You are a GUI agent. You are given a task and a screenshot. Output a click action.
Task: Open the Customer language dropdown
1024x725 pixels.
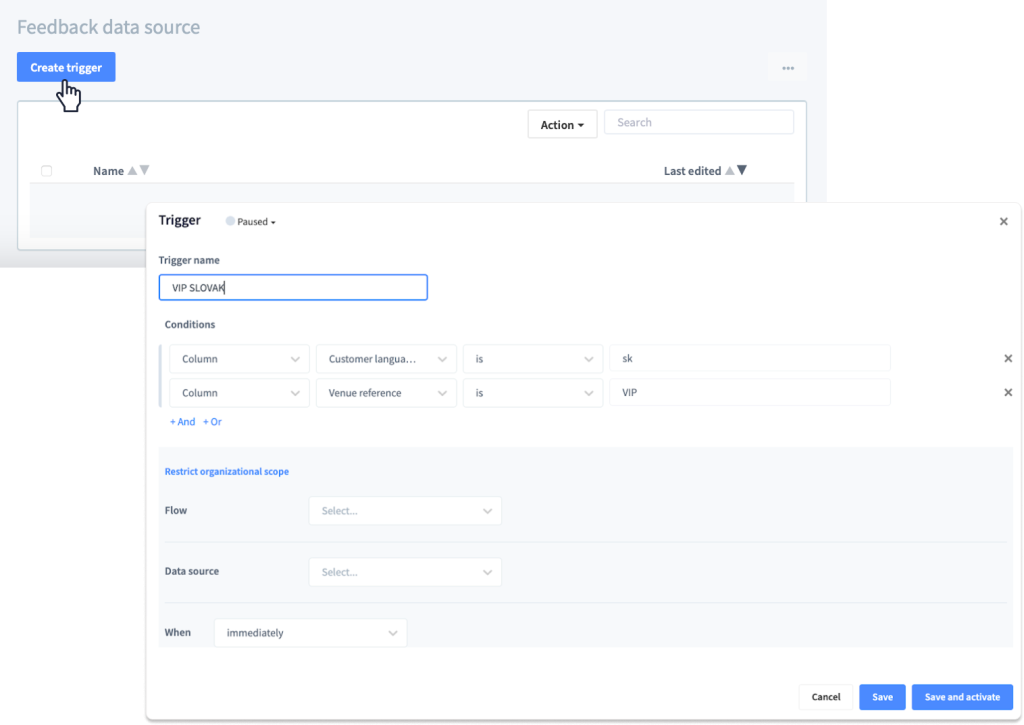tap(386, 359)
